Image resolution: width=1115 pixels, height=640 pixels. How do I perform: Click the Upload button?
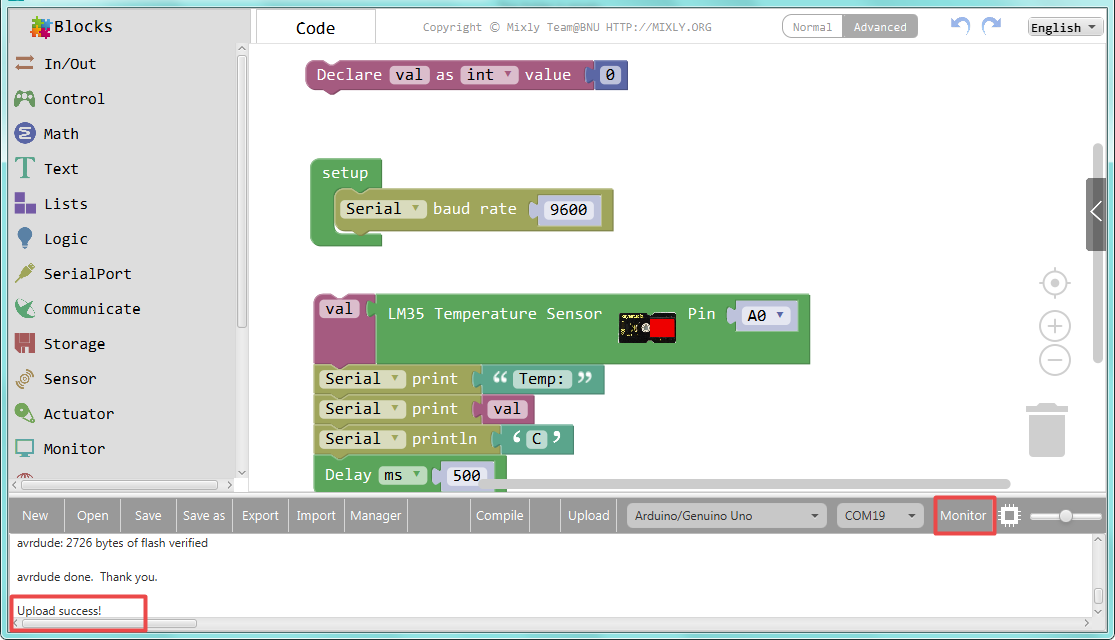pos(589,516)
